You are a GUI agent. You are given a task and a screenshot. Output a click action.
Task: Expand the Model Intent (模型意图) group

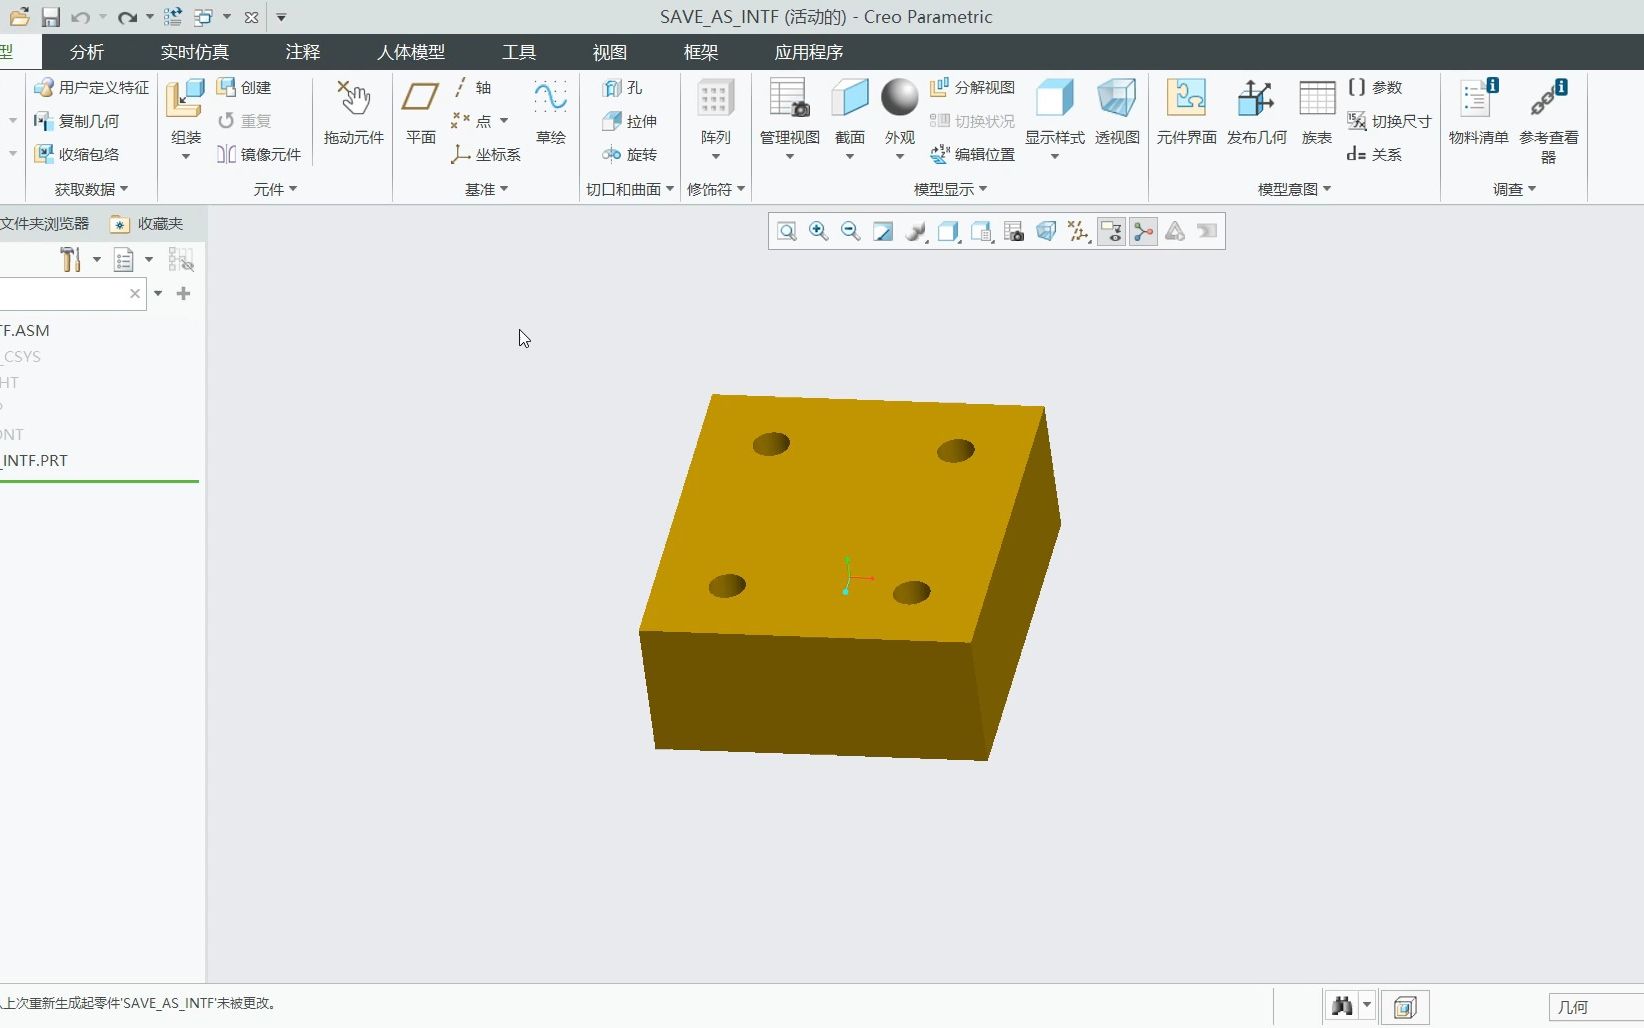tap(1294, 189)
